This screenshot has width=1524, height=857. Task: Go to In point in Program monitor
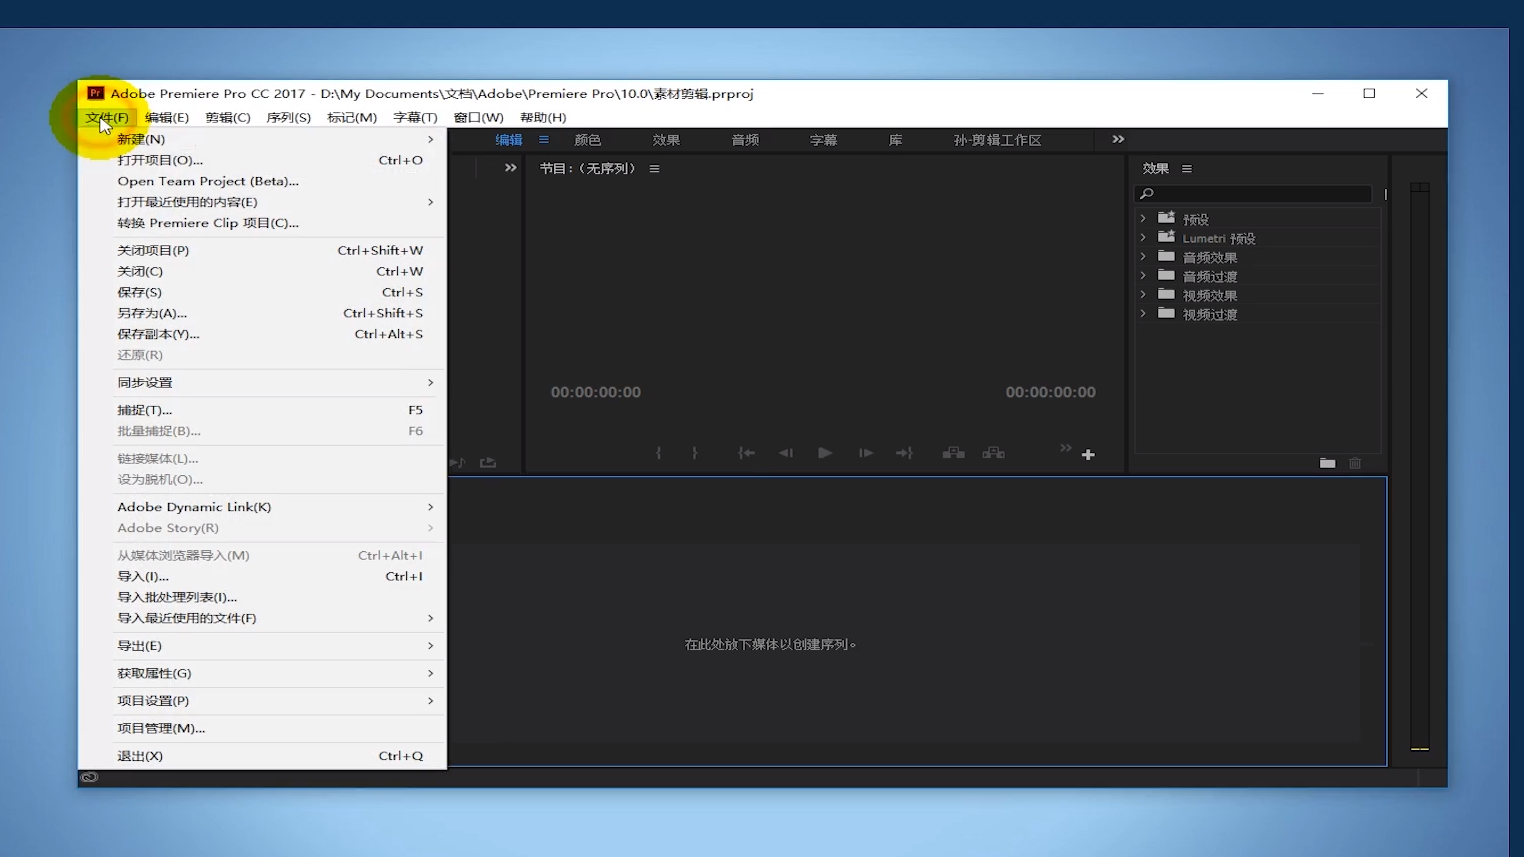point(746,453)
